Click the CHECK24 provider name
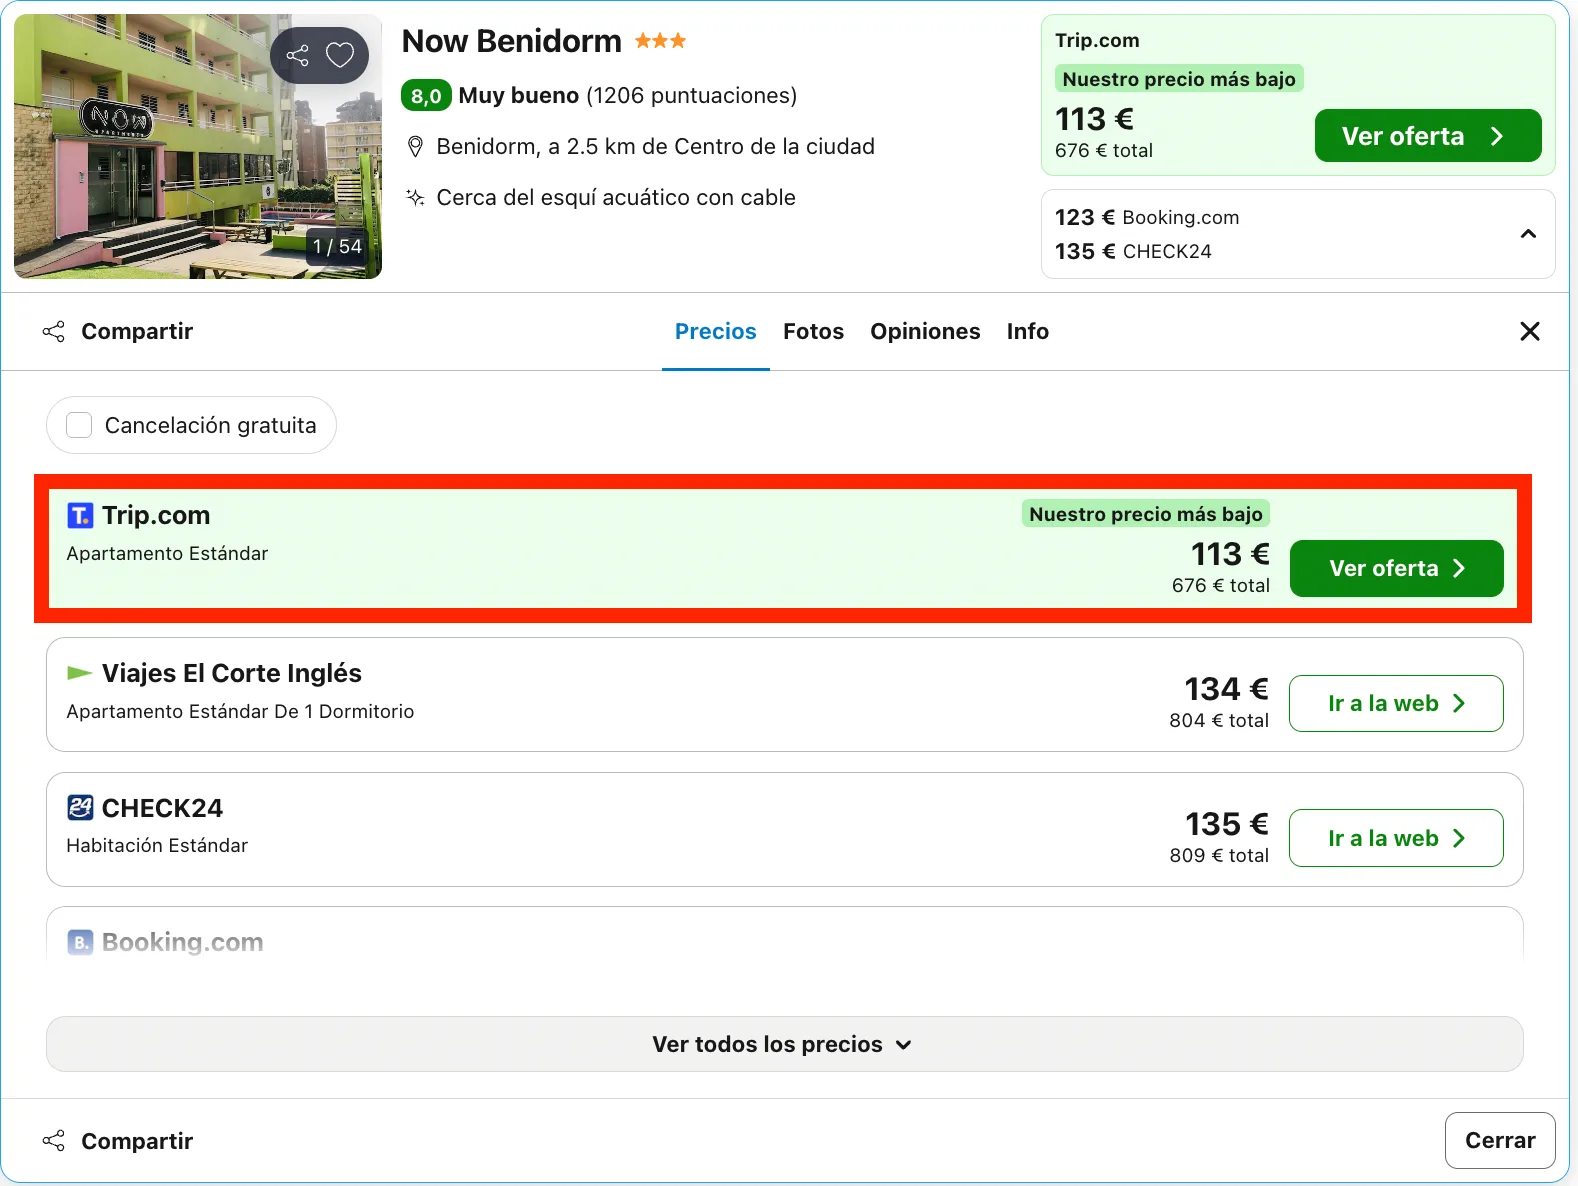The height and width of the screenshot is (1186, 1578). coord(162,808)
